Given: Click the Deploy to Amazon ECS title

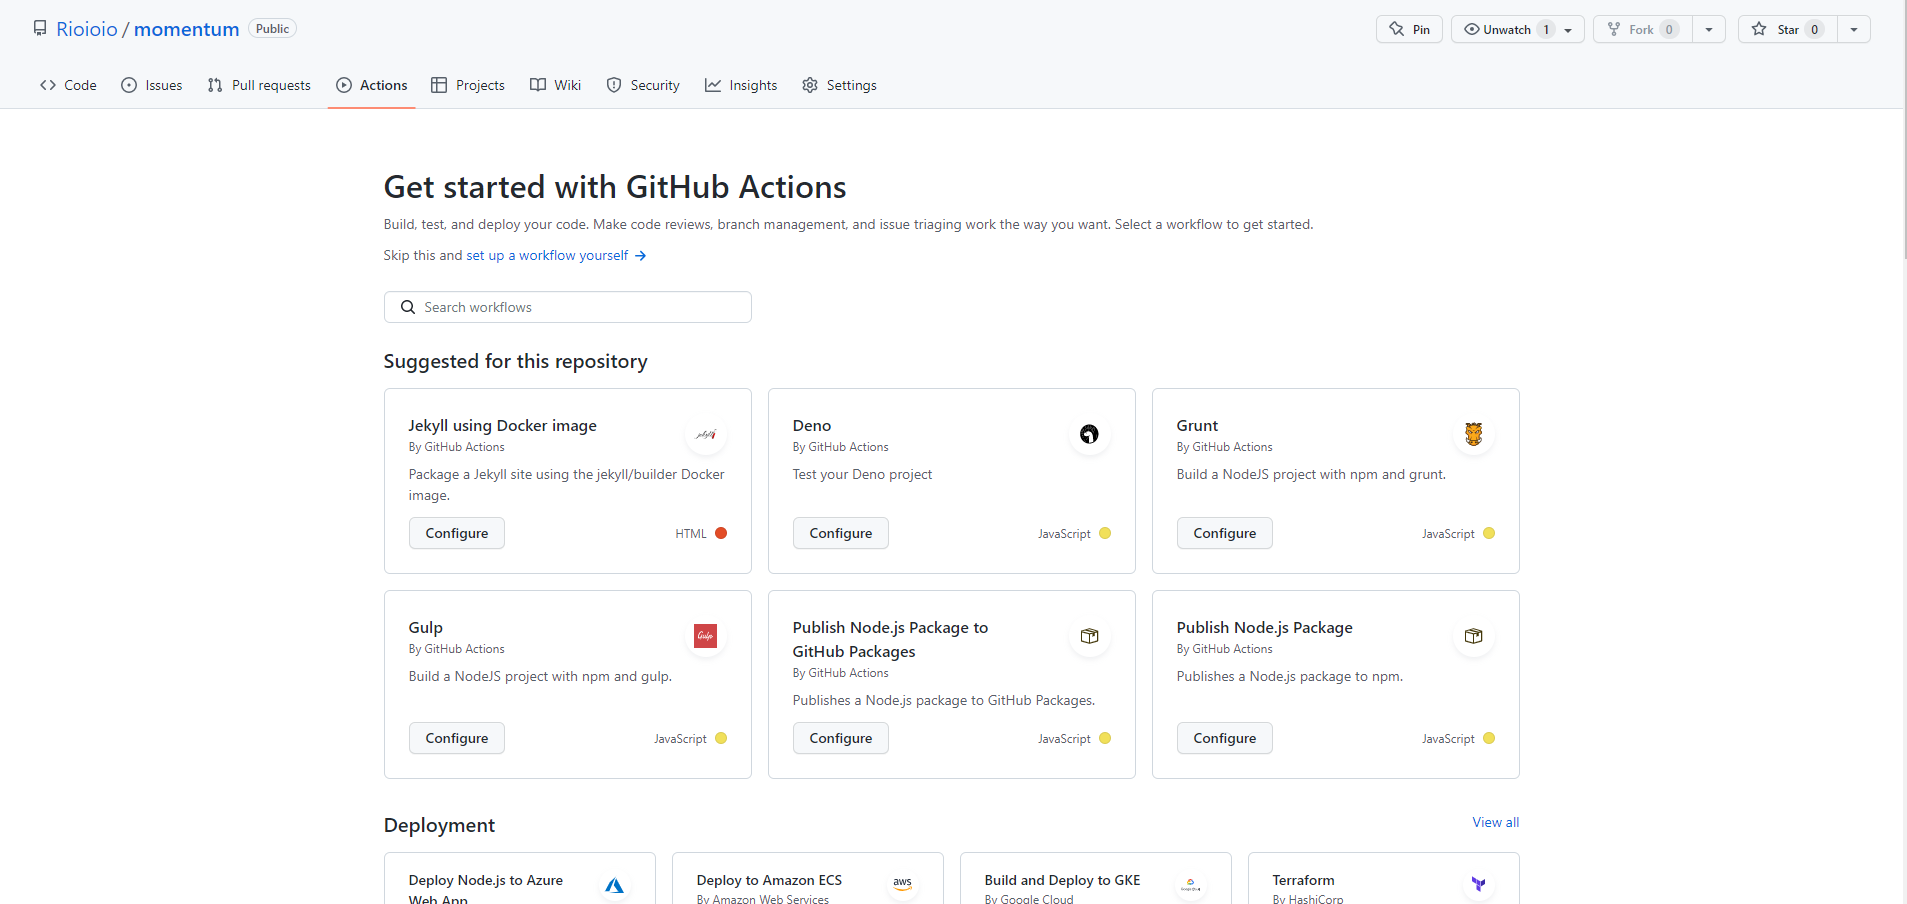Looking at the screenshot, I should click(x=769, y=880).
